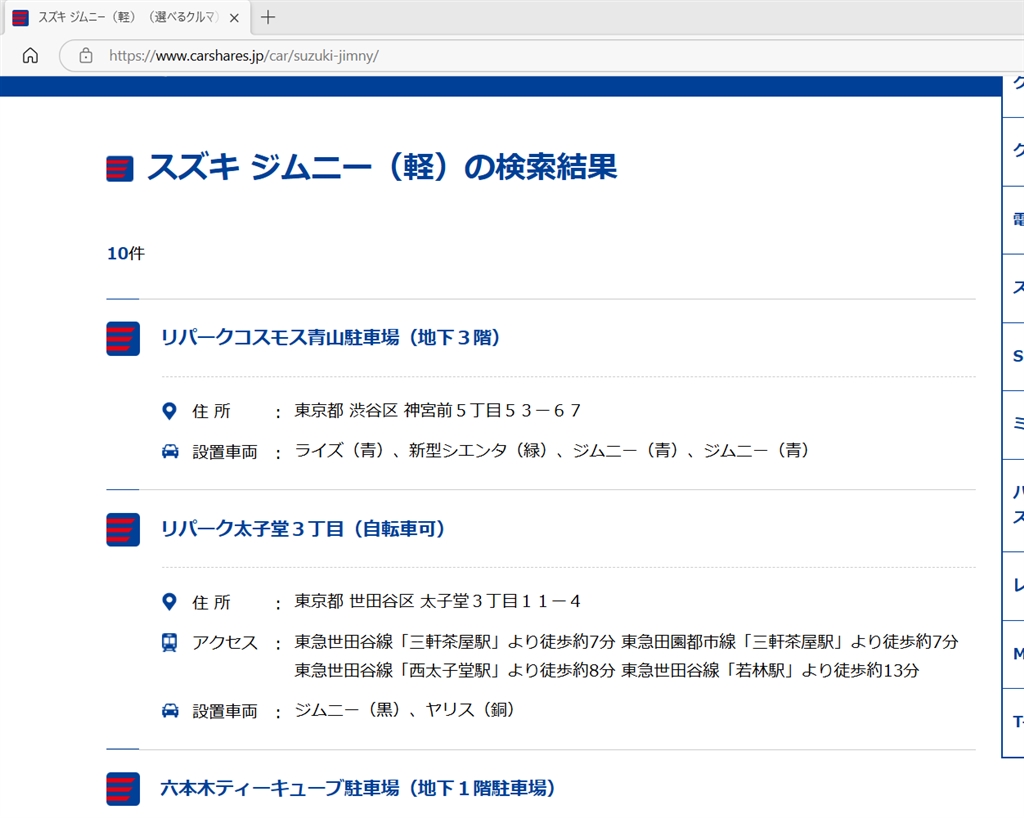Click the station icon for 六本木ティーキューブ駐車場
This screenshot has height=818, width=1024.
[x=123, y=789]
